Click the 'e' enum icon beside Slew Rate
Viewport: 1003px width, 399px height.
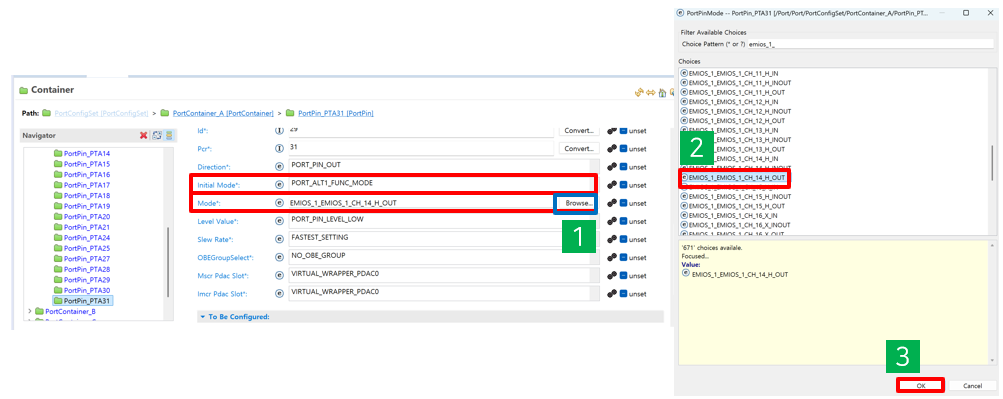(x=279, y=239)
